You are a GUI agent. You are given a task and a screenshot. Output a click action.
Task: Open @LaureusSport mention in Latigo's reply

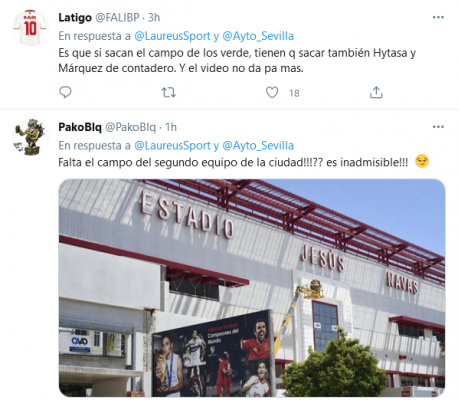point(172,36)
